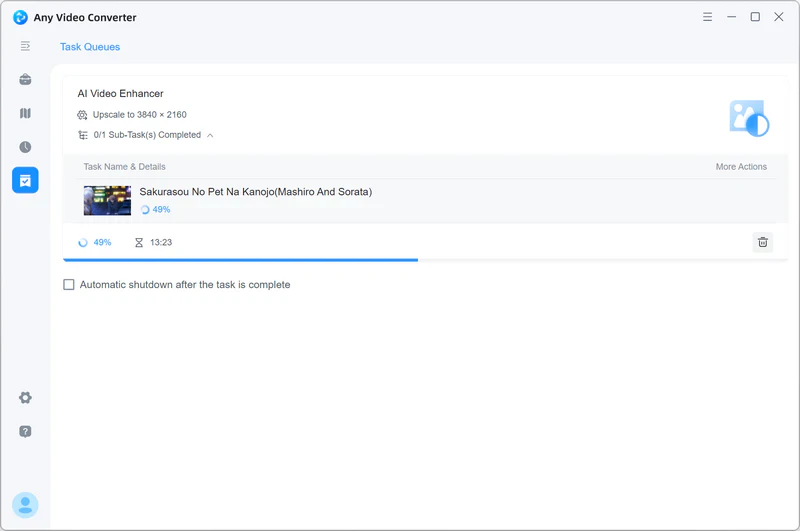Click the help question mark icon
This screenshot has width=800, height=531.
[x=25, y=431]
